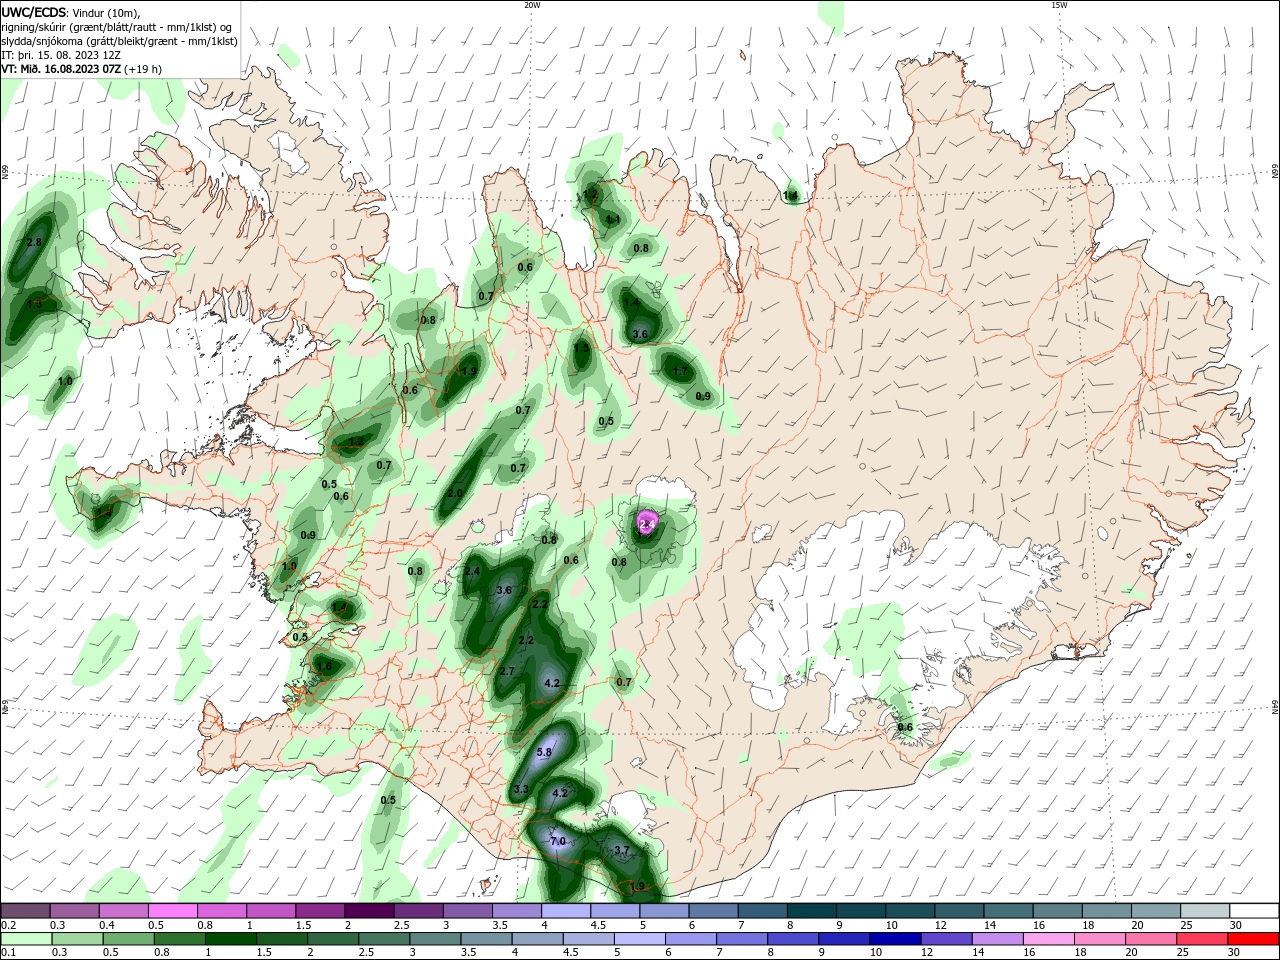The height and width of the screenshot is (960, 1280).
Task: Select the 2.0 precipitation value label
Action: point(455,493)
